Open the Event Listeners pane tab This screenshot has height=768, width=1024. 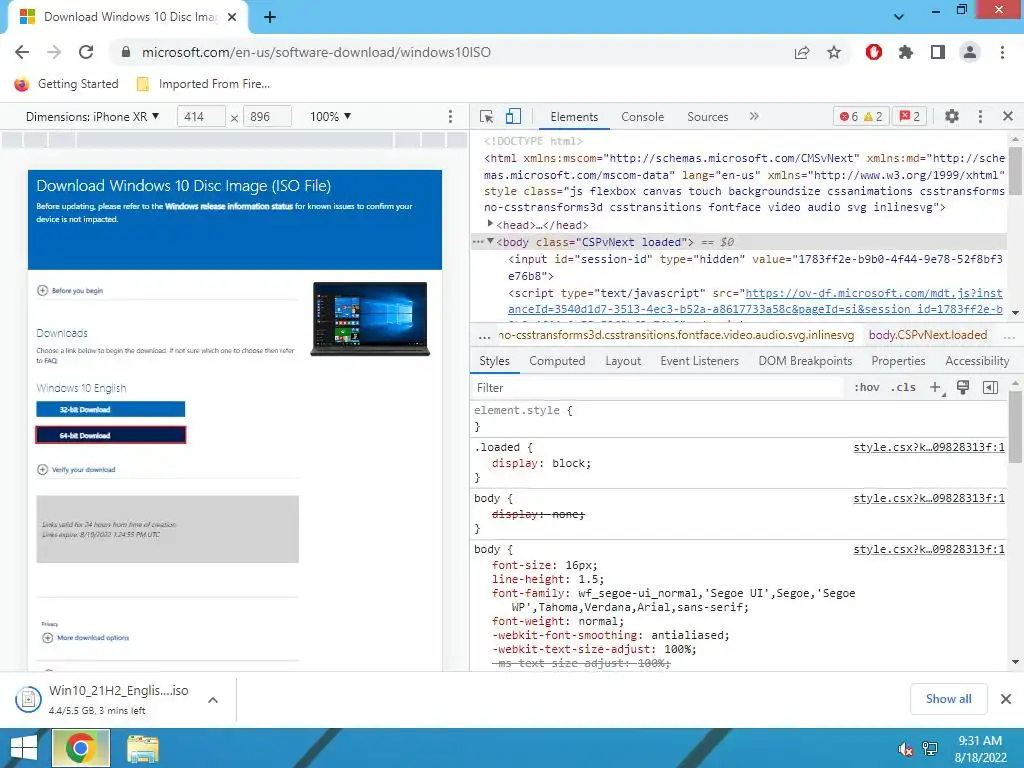click(699, 361)
